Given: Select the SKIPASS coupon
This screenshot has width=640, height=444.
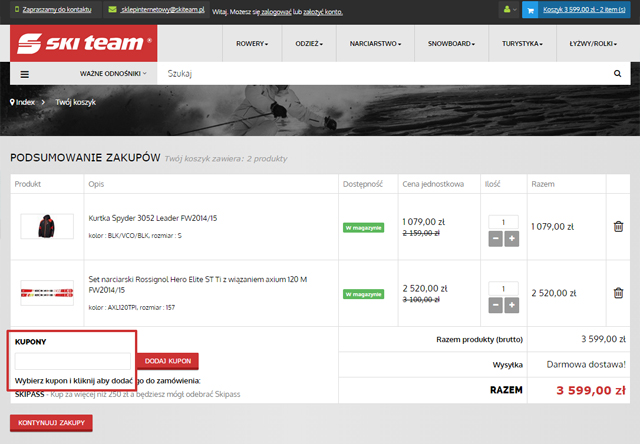Looking at the screenshot, I should [x=29, y=394].
